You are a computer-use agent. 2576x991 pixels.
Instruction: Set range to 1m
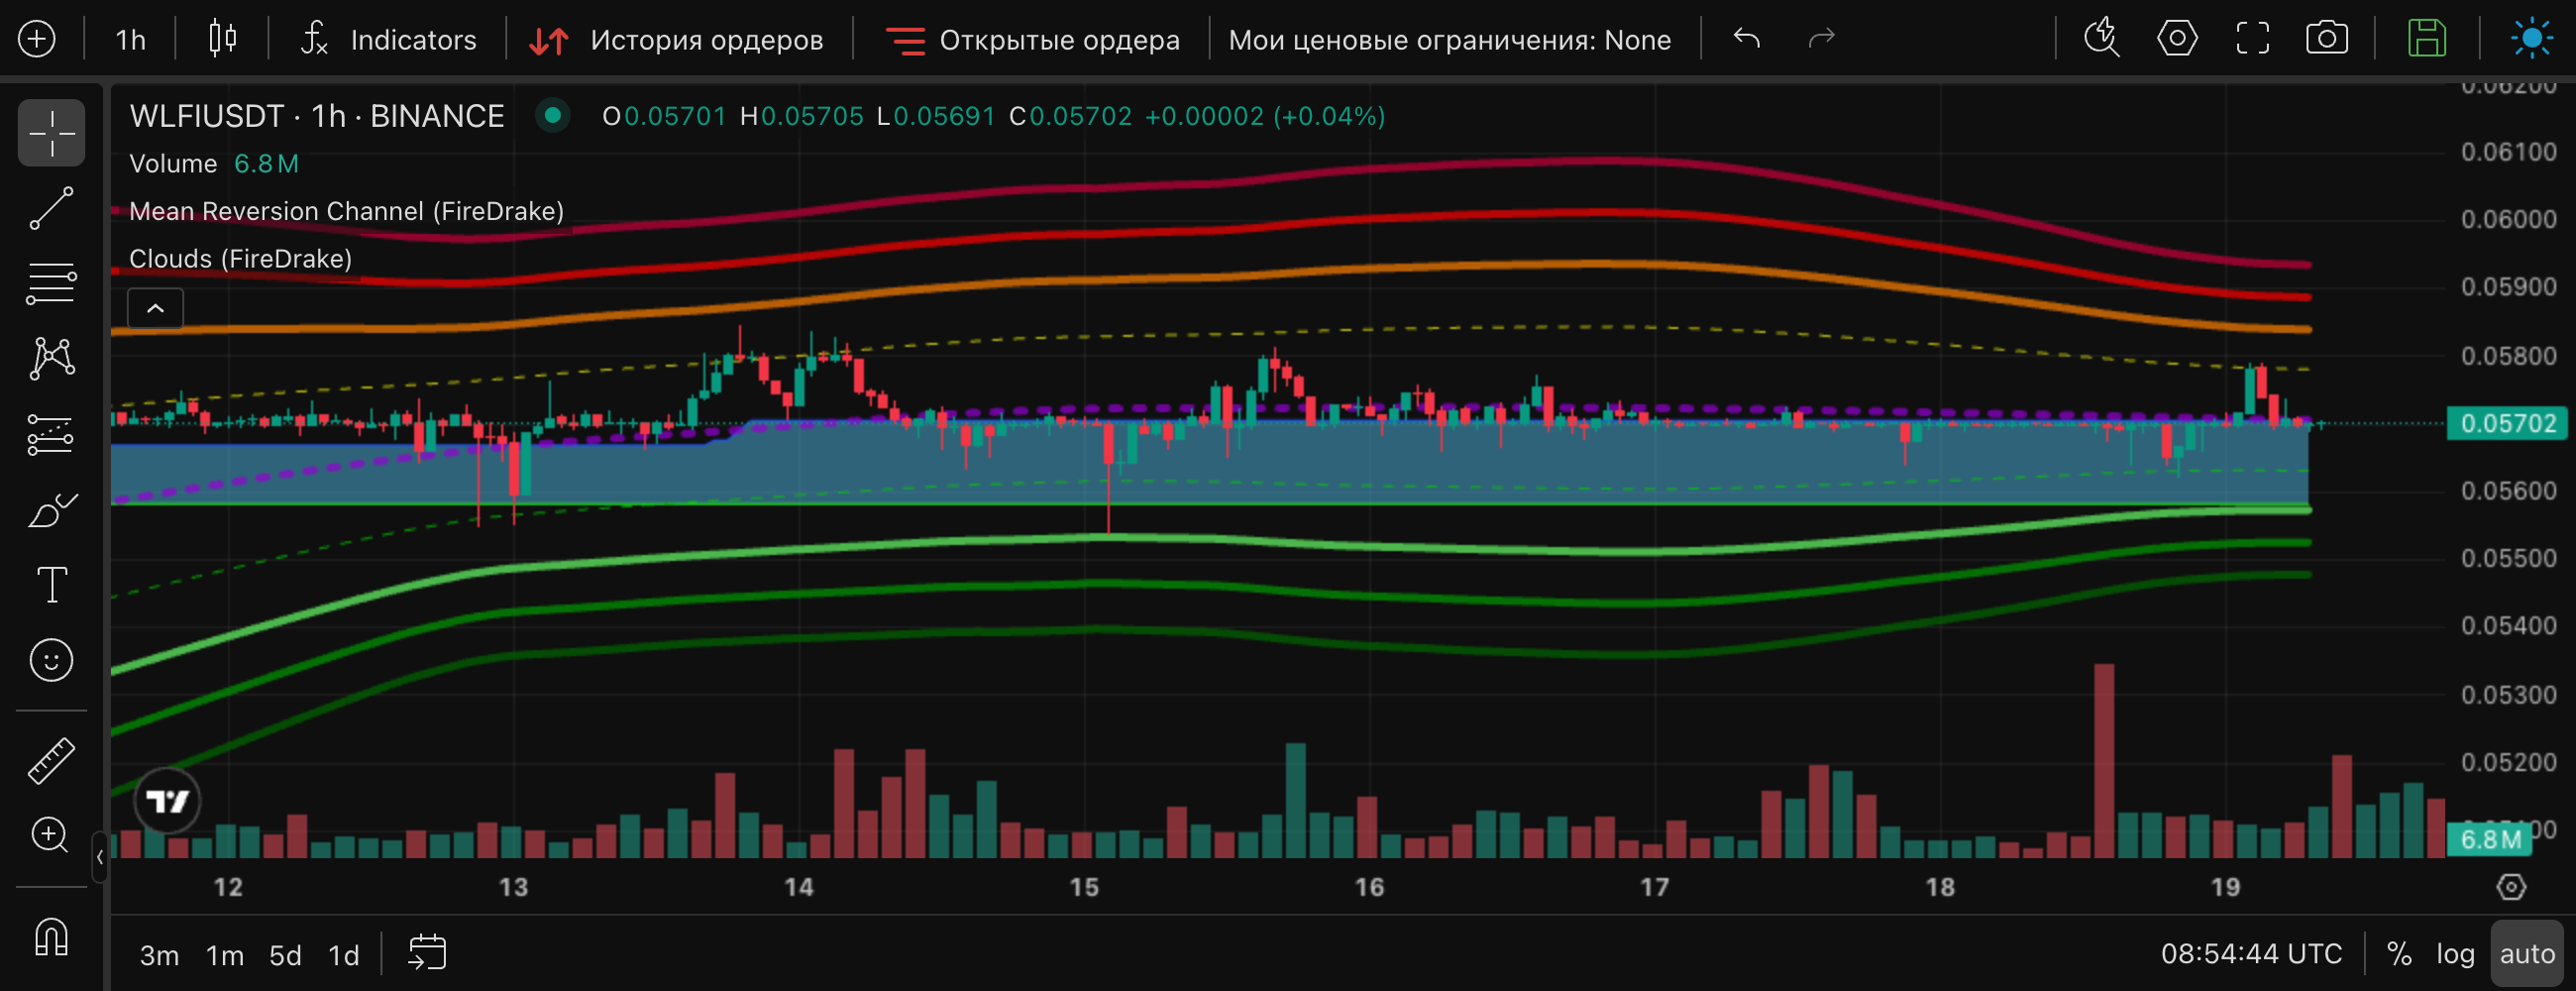[x=225, y=955]
